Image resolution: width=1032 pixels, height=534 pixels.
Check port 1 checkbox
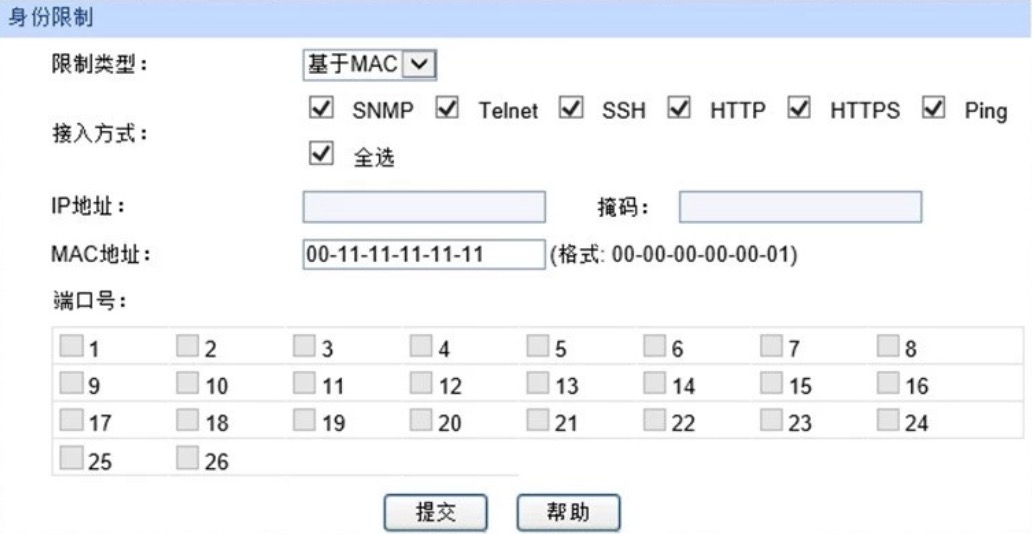click(68, 344)
